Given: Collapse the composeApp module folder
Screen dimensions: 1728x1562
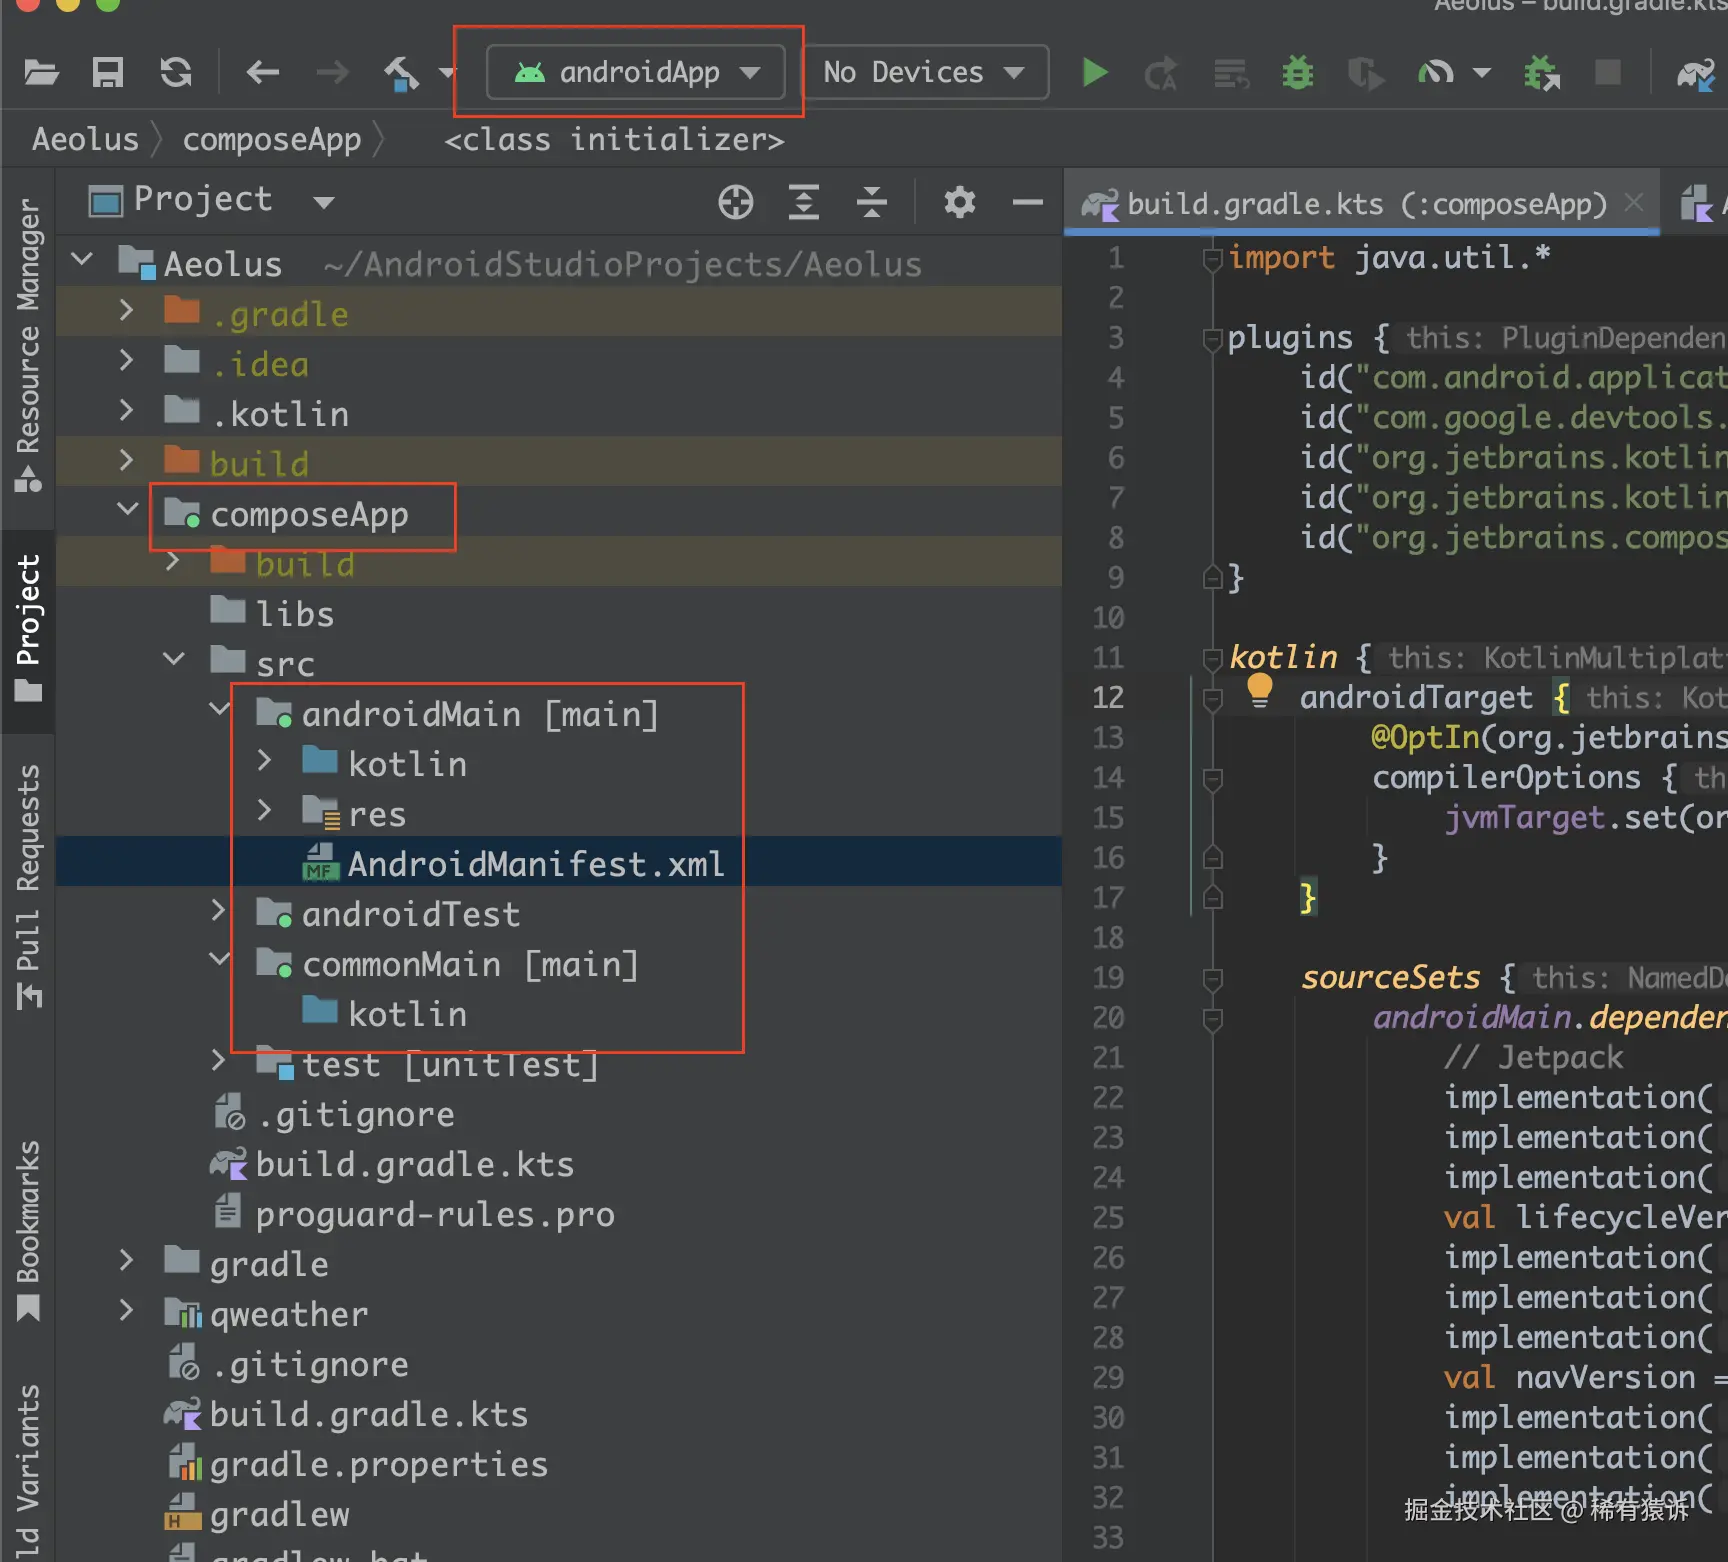Looking at the screenshot, I should [127, 510].
